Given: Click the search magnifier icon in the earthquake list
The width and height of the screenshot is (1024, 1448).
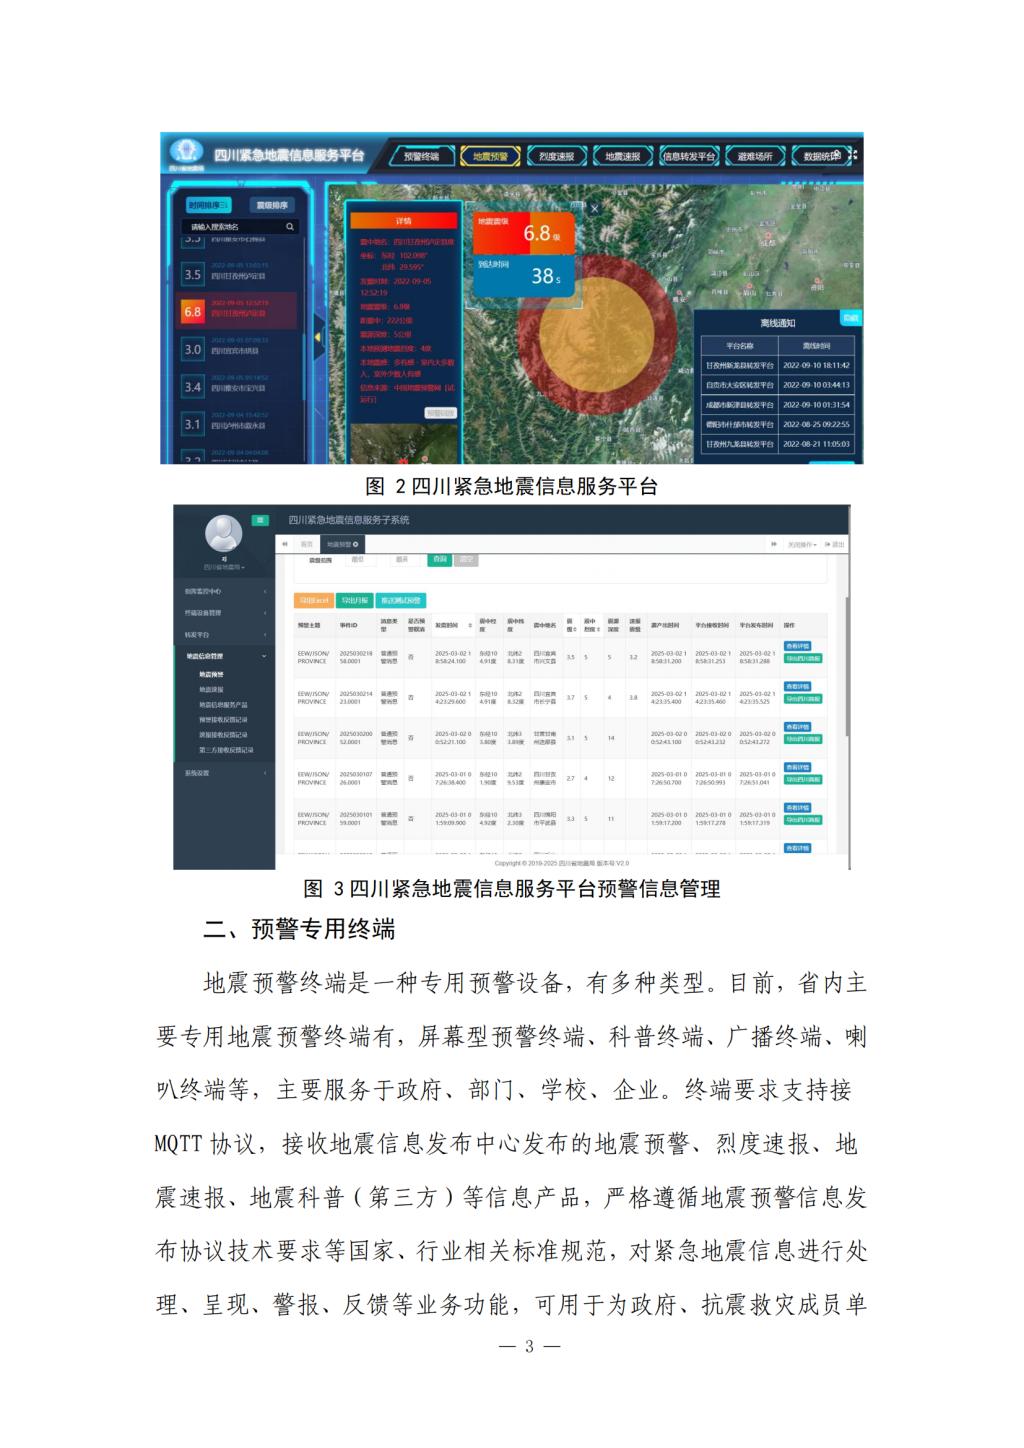Looking at the screenshot, I should [291, 227].
